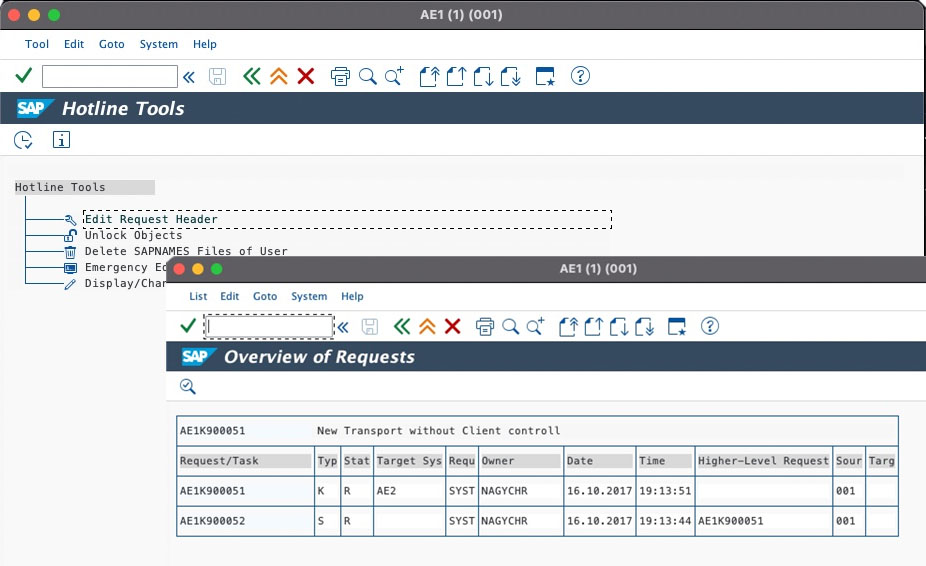926x566 pixels.
Task: Collapse command field arrow in Overview of Requests
Action: [343, 327]
